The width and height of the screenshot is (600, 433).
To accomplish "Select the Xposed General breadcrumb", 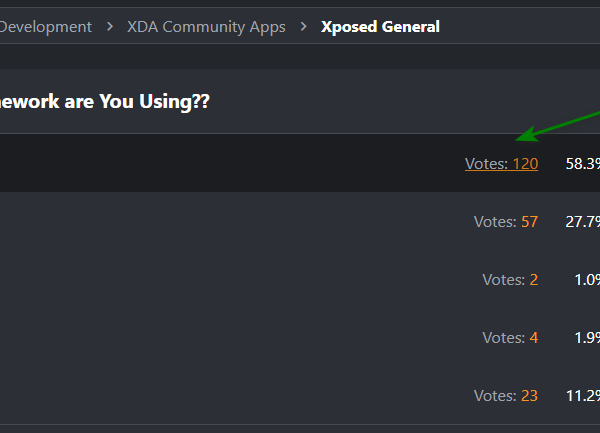I will (380, 27).
